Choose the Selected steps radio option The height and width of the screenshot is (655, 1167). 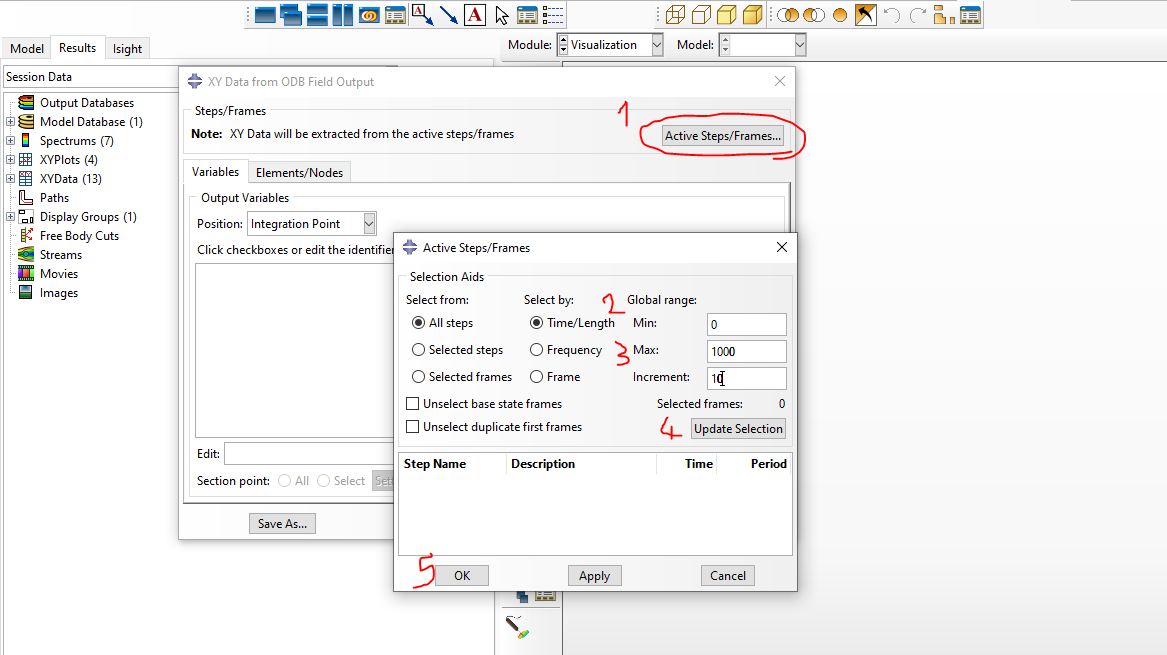point(419,350)
